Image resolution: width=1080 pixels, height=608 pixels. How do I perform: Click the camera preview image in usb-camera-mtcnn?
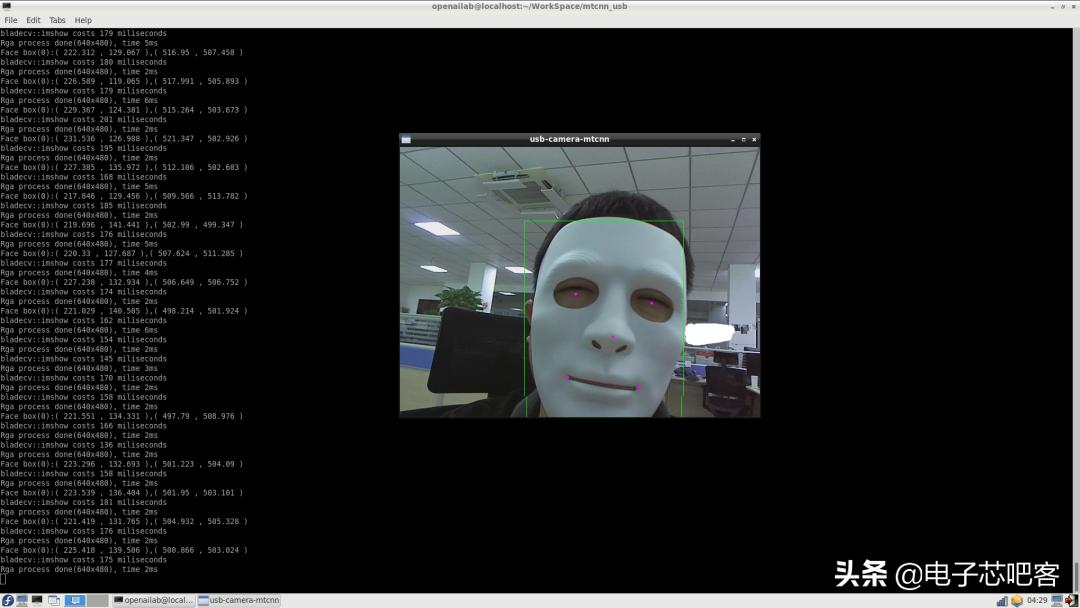tap(580, 282)
